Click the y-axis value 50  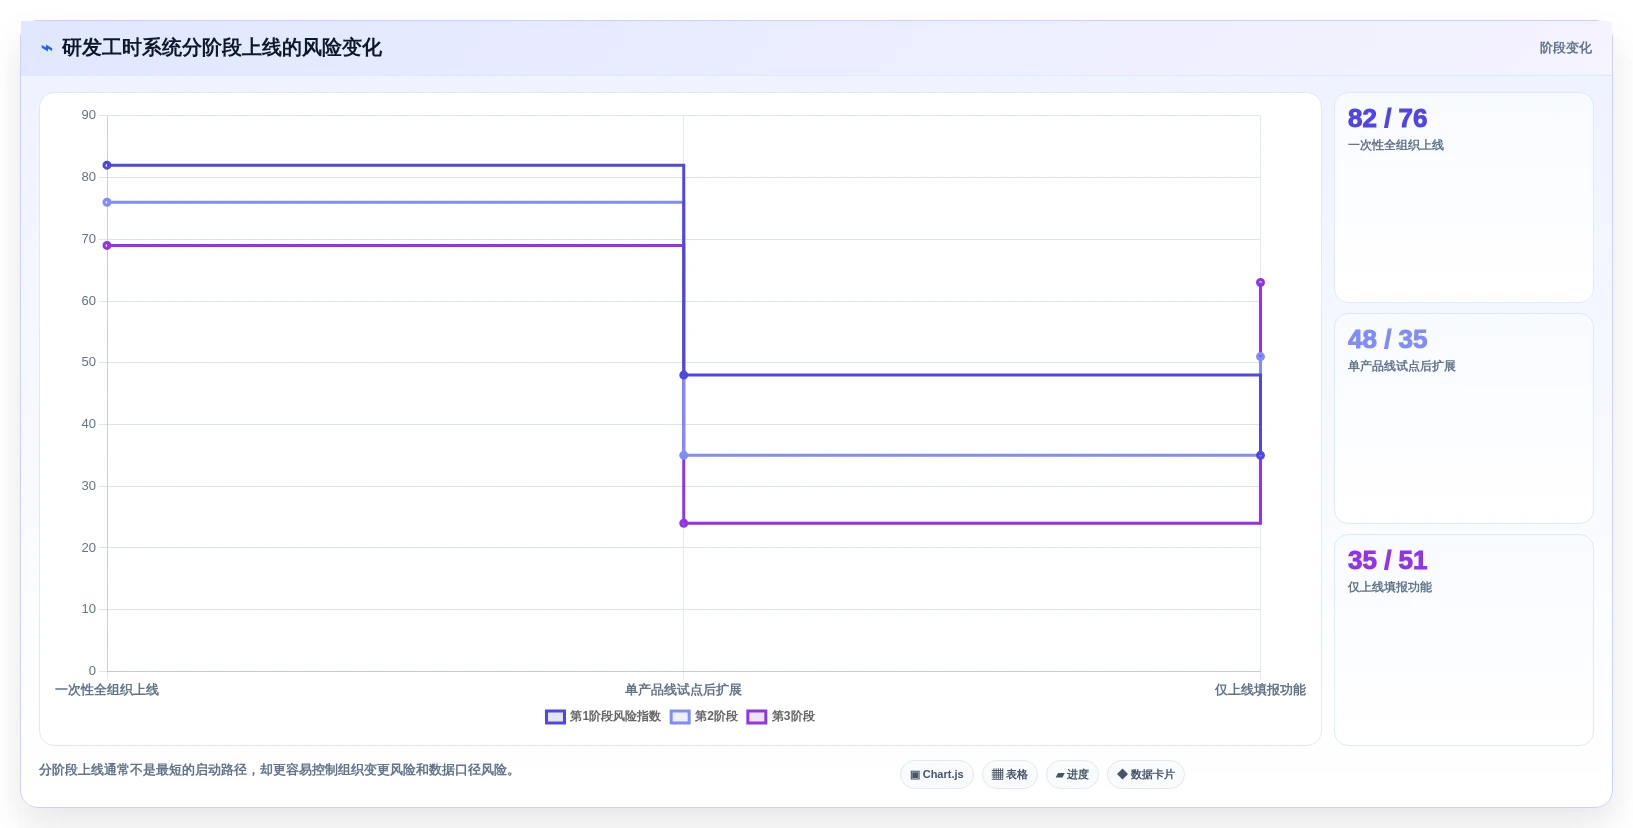click(x=89, y=362)
